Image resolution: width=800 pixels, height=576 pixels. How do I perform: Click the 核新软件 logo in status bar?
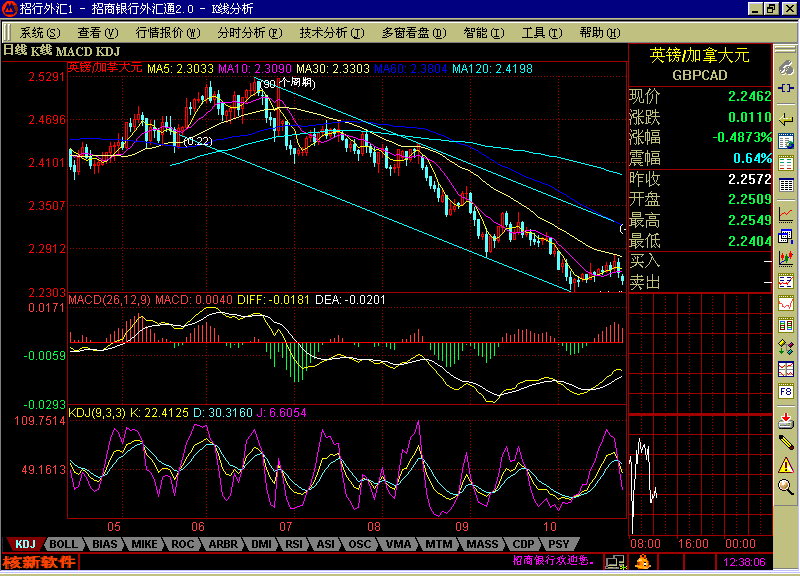(40, 562)
